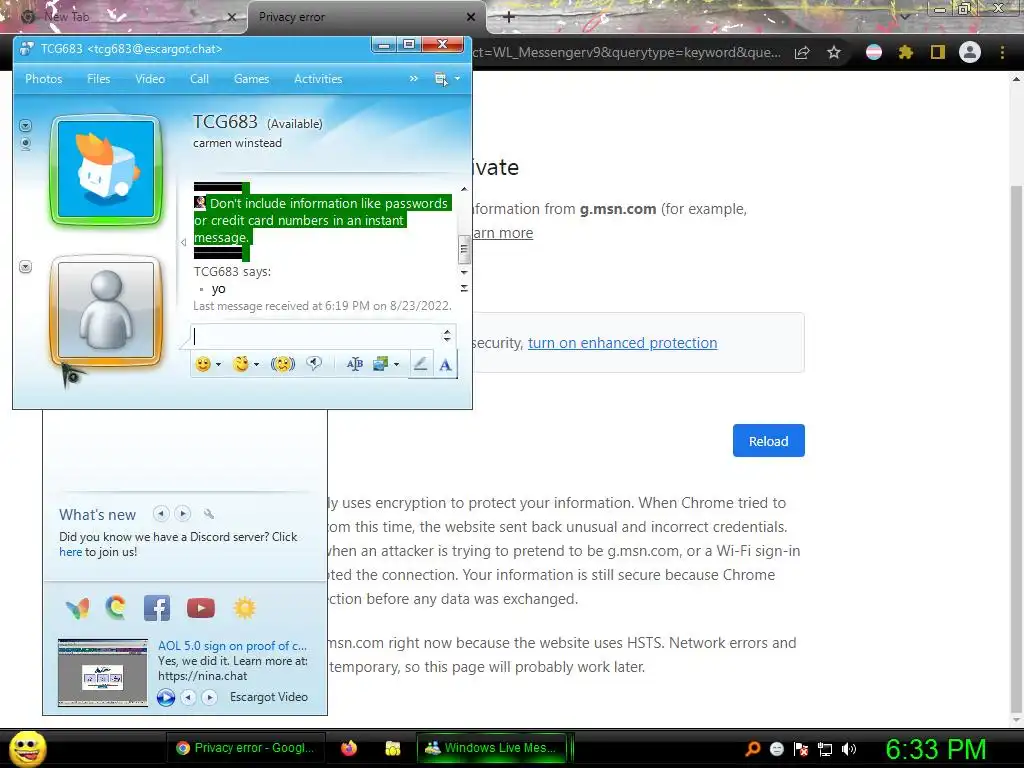Expand the background picture dropdown arrow

pos(396,364)
